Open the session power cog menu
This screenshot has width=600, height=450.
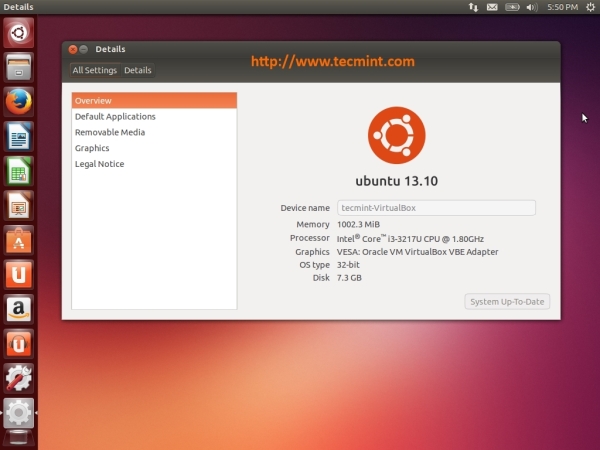pos(590,7)
